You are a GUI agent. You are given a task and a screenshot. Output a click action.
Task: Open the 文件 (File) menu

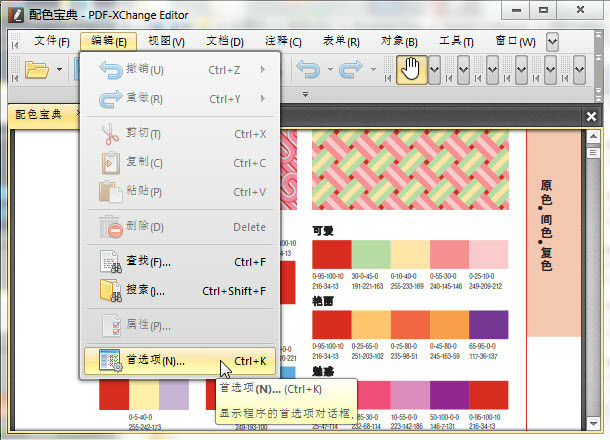(x=52, y=41)
